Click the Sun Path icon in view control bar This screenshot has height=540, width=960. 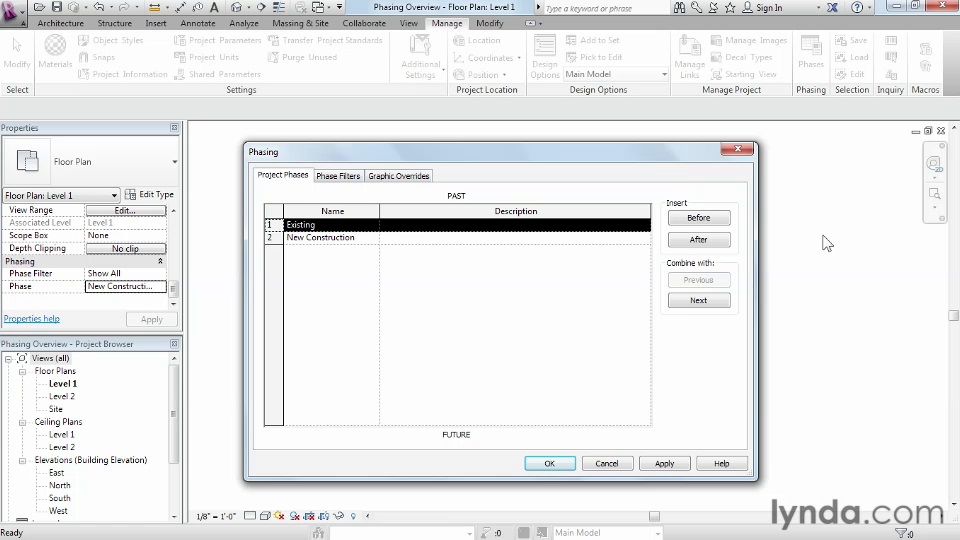pyautogui.click(x=279, y=516)
